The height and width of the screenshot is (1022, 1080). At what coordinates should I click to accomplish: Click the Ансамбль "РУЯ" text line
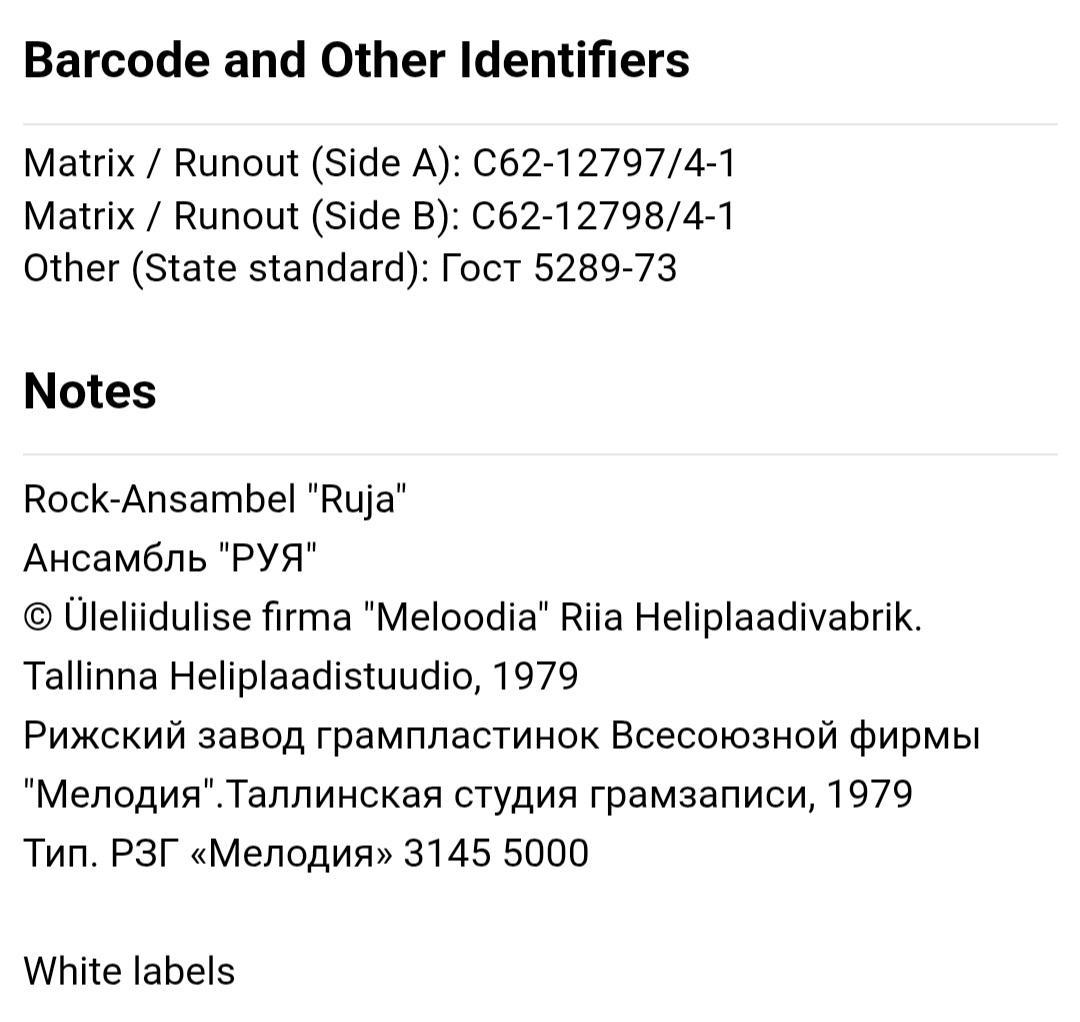click(171, 558)
